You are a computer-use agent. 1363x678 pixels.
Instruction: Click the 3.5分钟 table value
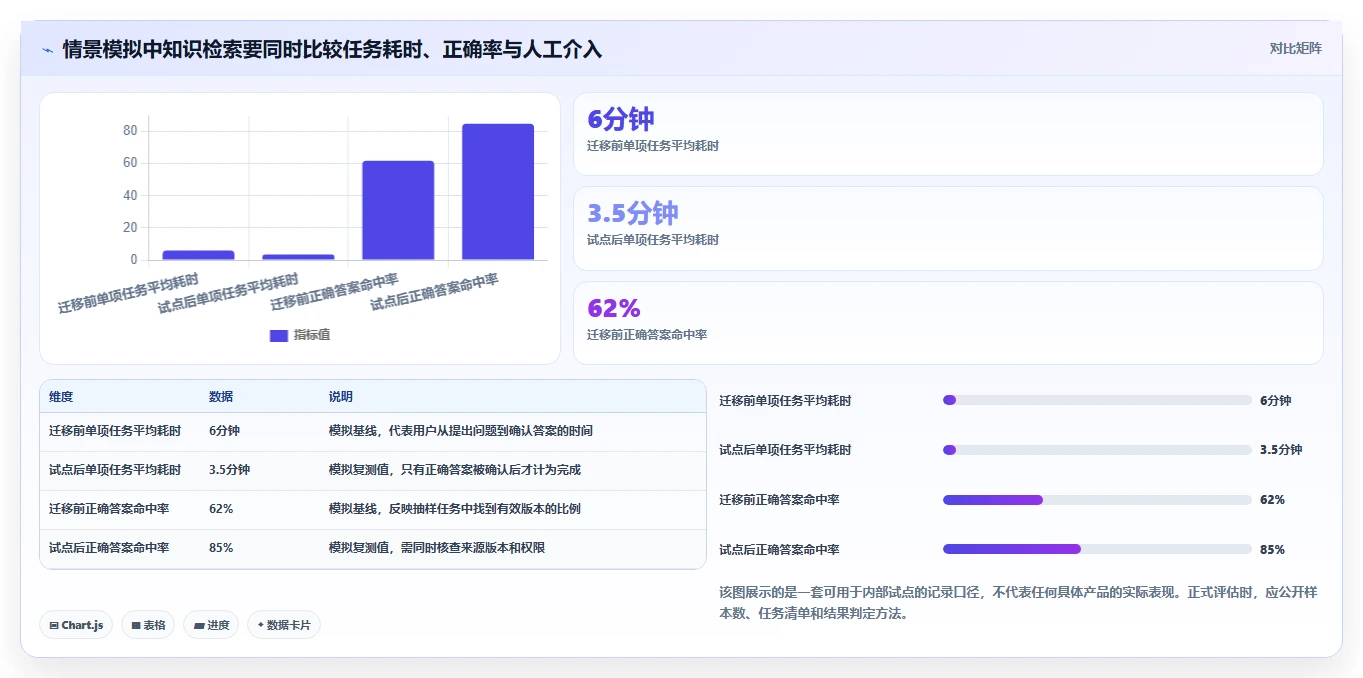pos(229,470)
